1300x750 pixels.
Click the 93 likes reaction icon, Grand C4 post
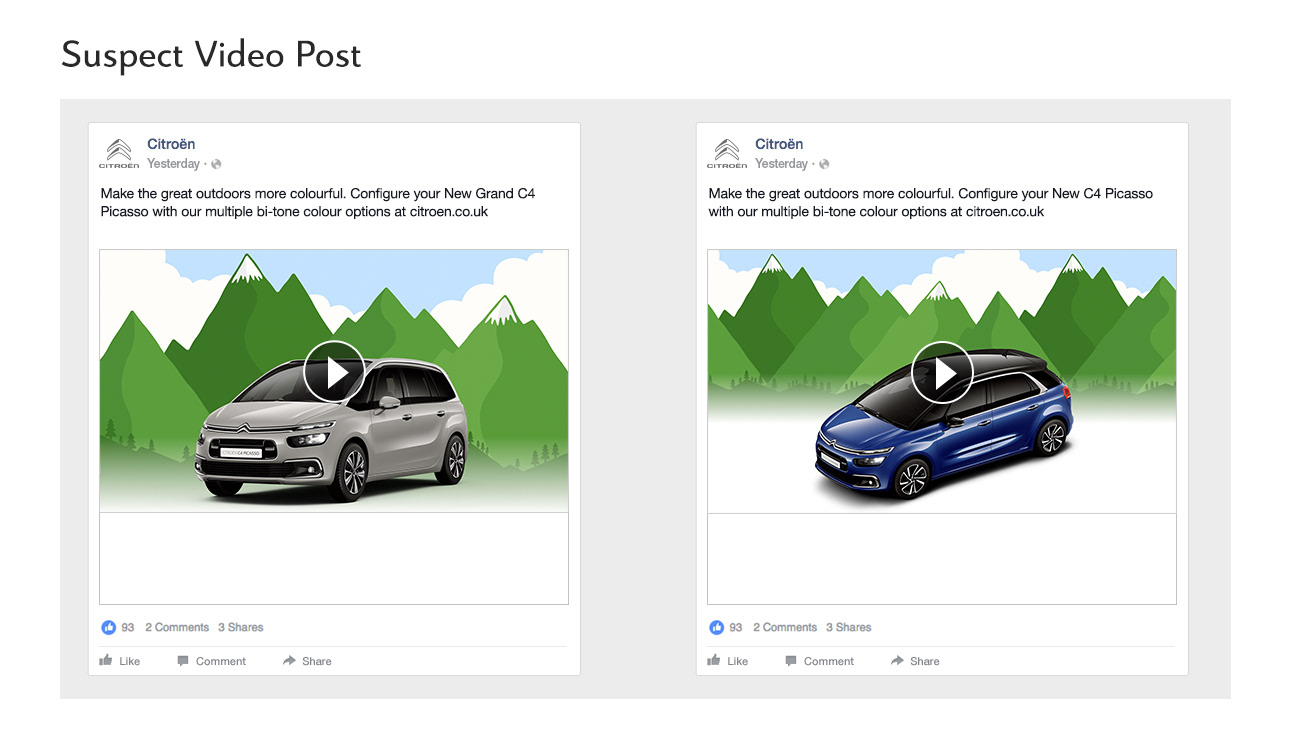click(108, 627)
